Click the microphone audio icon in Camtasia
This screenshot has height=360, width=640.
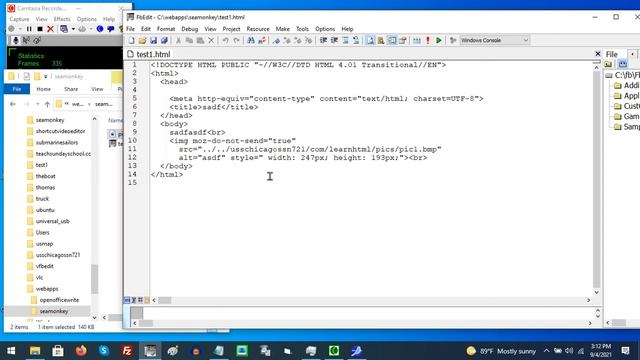[16, 40]
